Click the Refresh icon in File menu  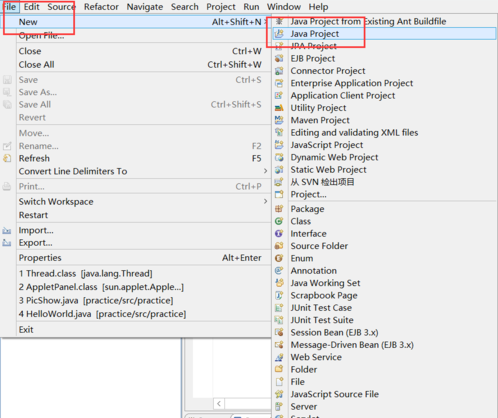click(7, 158)
